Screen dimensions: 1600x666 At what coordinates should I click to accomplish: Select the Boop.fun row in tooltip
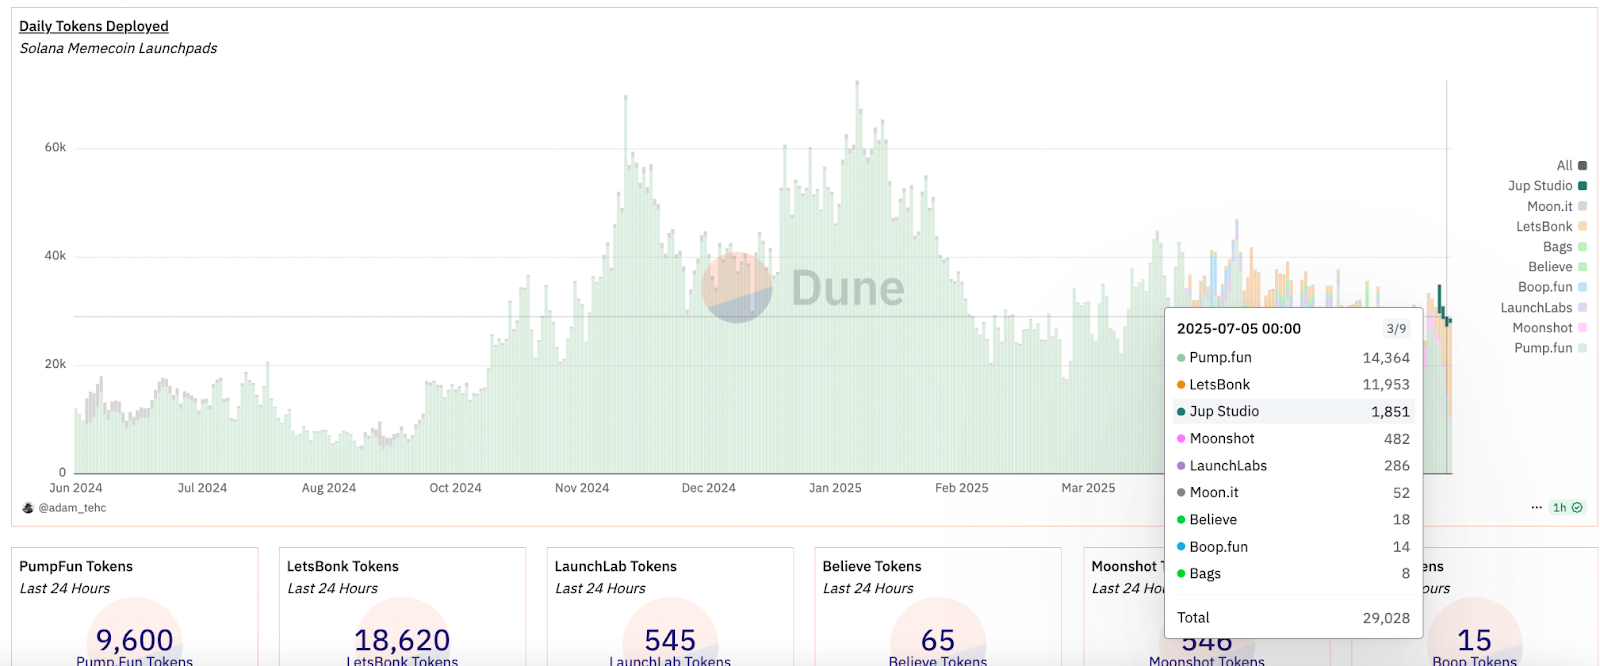pyautogui.click(x=1293, y=547)
